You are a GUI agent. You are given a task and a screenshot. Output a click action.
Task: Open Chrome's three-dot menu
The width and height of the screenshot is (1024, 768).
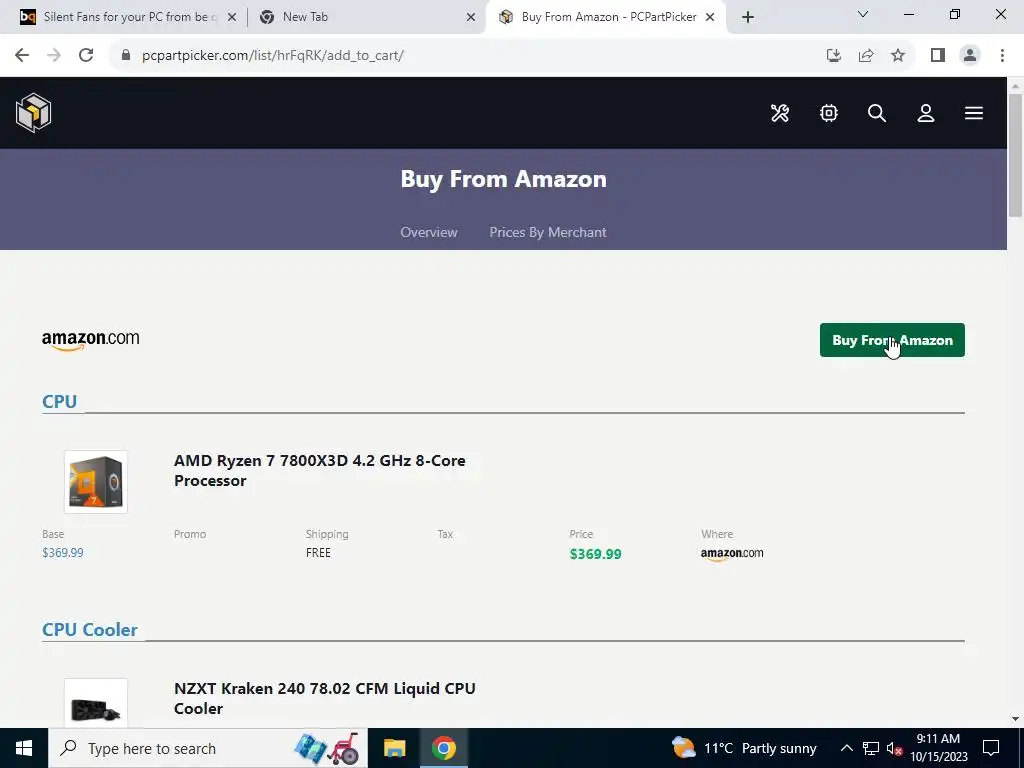click(1002, 55)
